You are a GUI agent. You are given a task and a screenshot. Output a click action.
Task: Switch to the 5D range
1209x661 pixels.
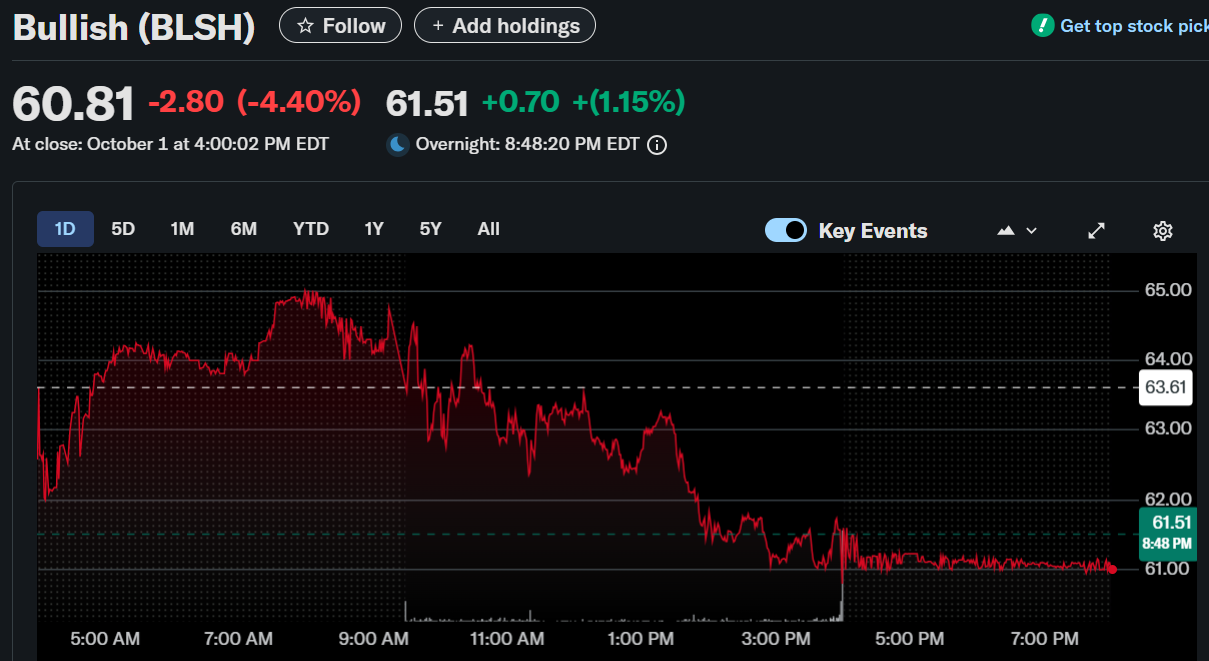tap(123, 229)
